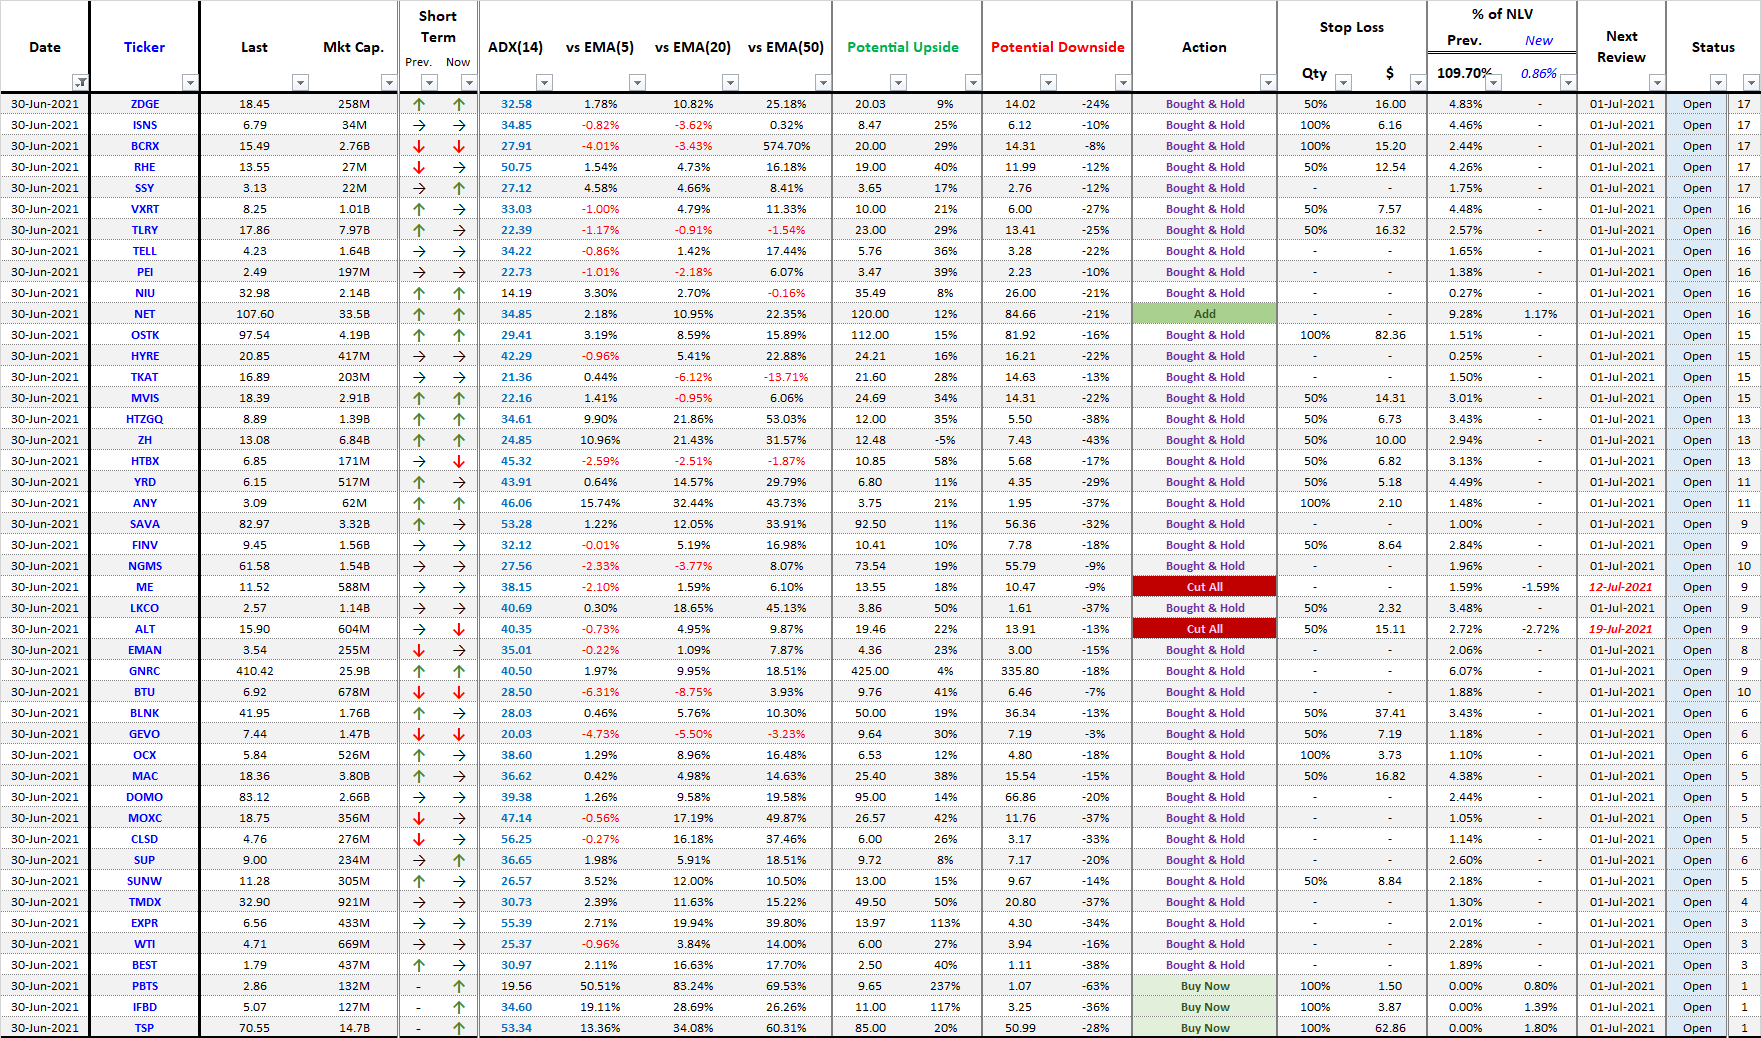The image size is (1761, 1038).
Task: Click the Prev. down arrow in CLSD row
Action: tap(419, 839)
